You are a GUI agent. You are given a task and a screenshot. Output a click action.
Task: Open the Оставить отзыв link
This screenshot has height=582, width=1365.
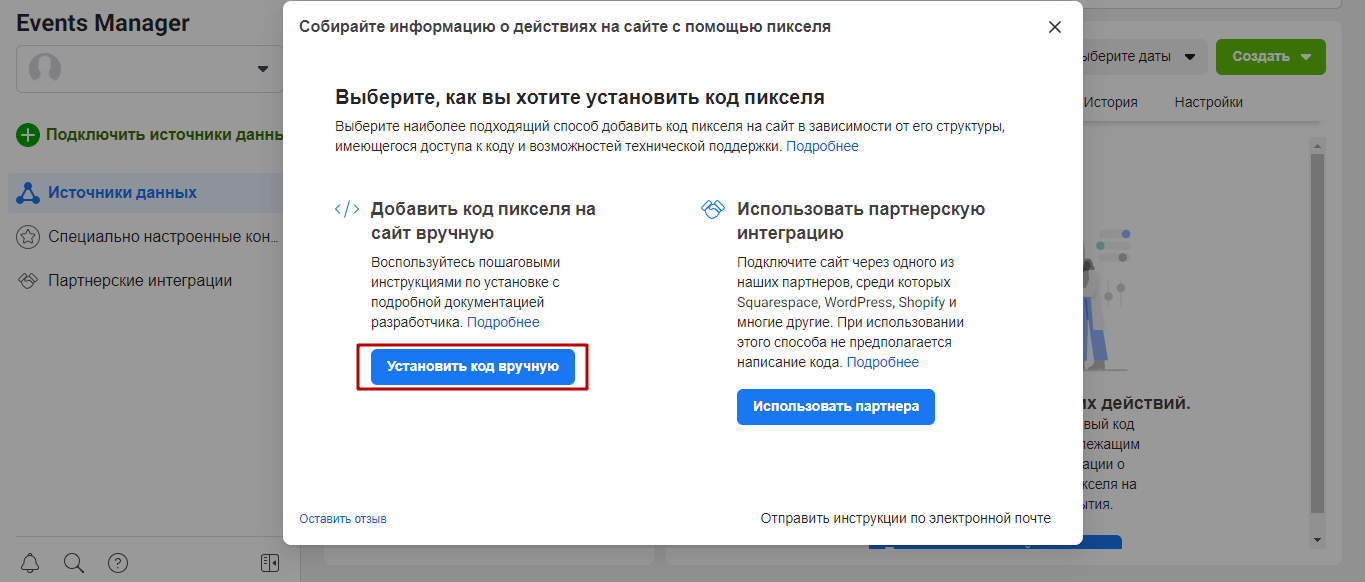point(342,519)
